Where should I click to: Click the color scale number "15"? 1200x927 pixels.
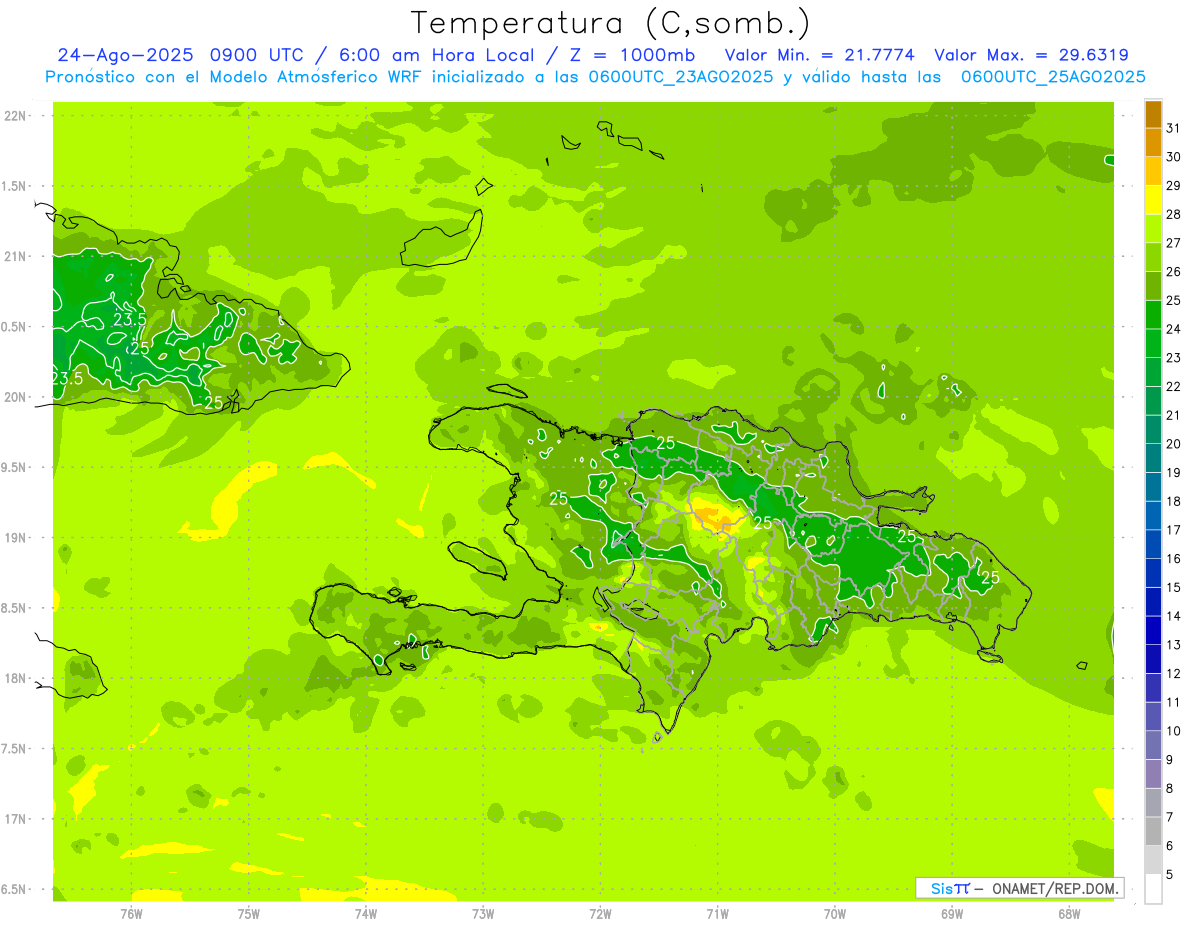(x=1174, y=587)
